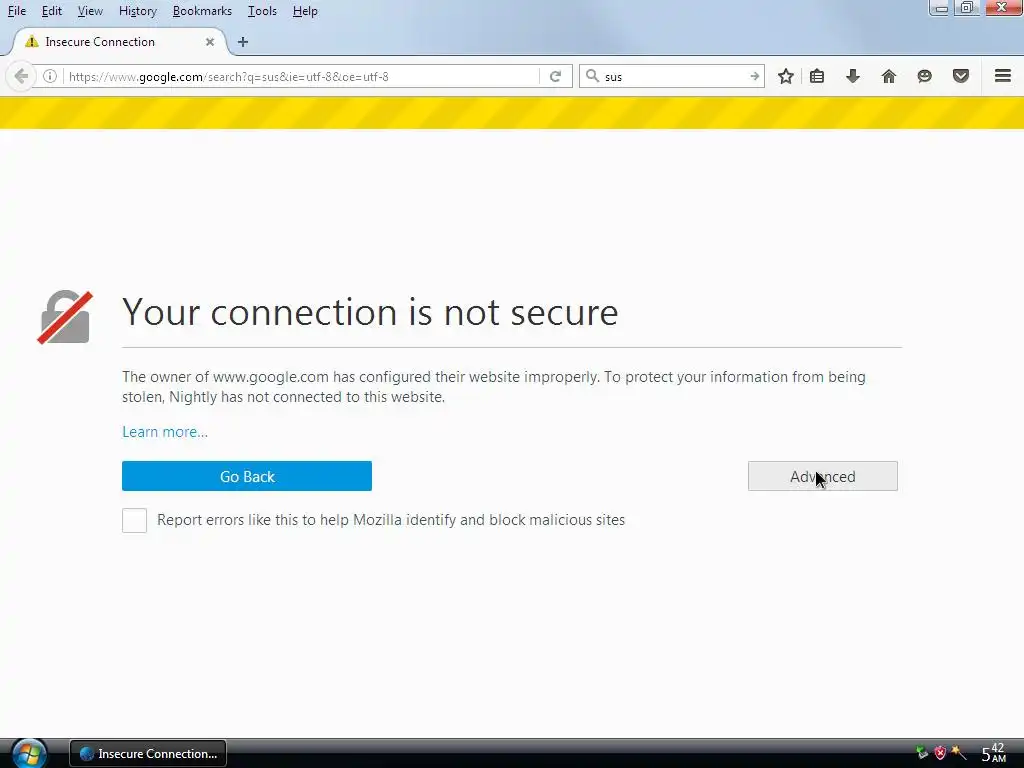The width and height of the screenshot is (1024, 768).
Task: Close the Insecure Connection tab
Action: tap(210, 42)
